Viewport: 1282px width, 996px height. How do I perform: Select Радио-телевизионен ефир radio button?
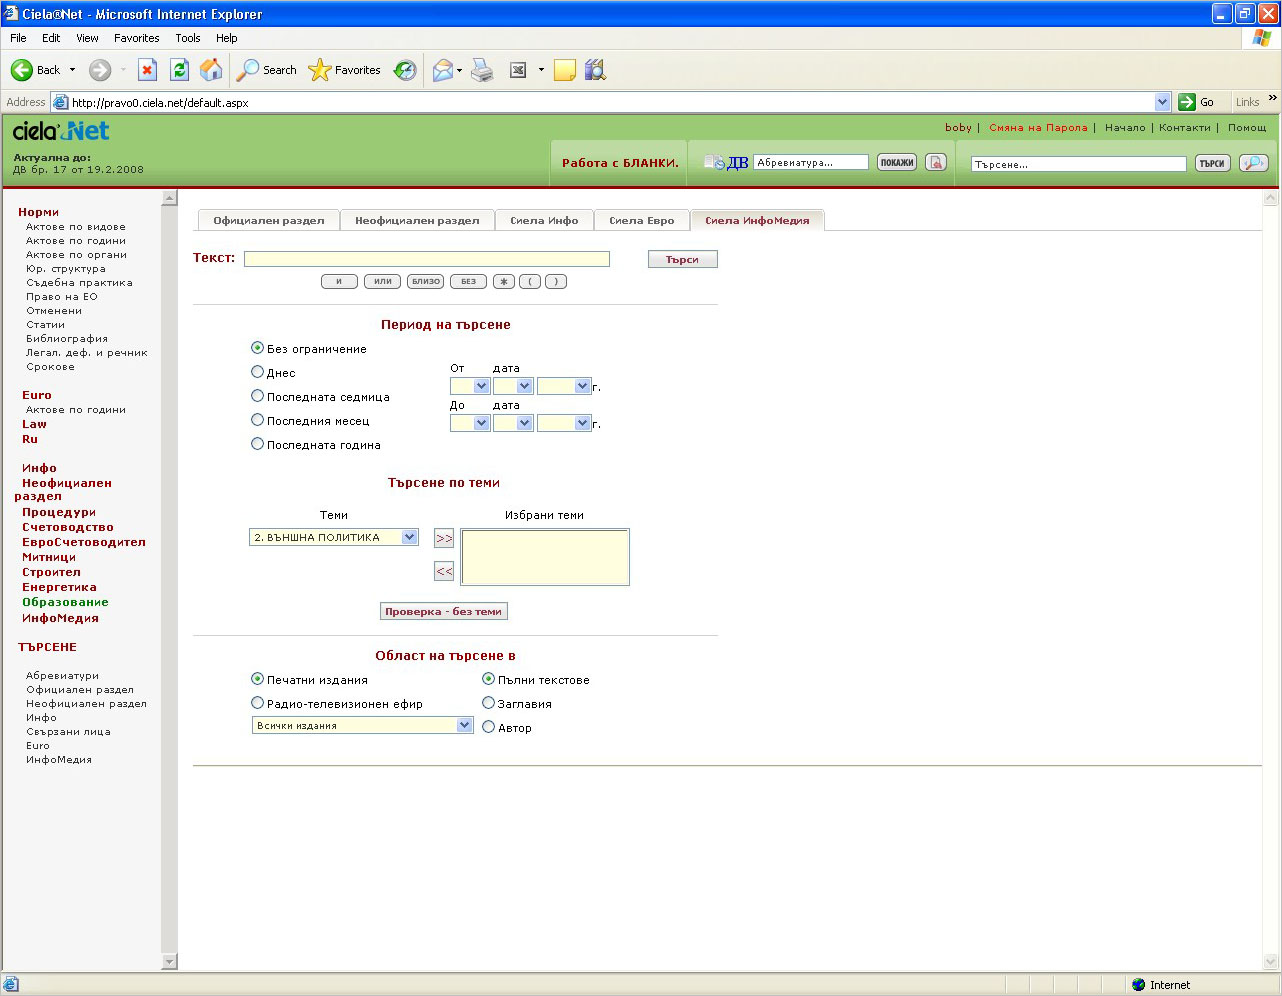pos(257,703)
